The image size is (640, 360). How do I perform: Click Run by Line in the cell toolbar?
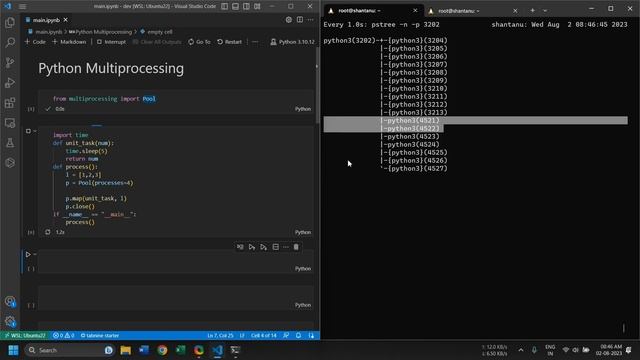(240, 247)
